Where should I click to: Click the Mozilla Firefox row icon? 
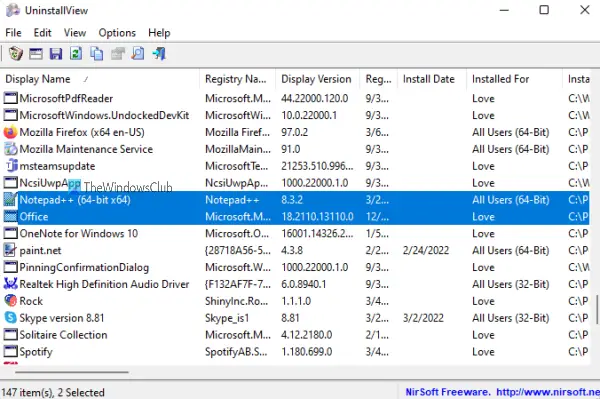pos(11,132)
